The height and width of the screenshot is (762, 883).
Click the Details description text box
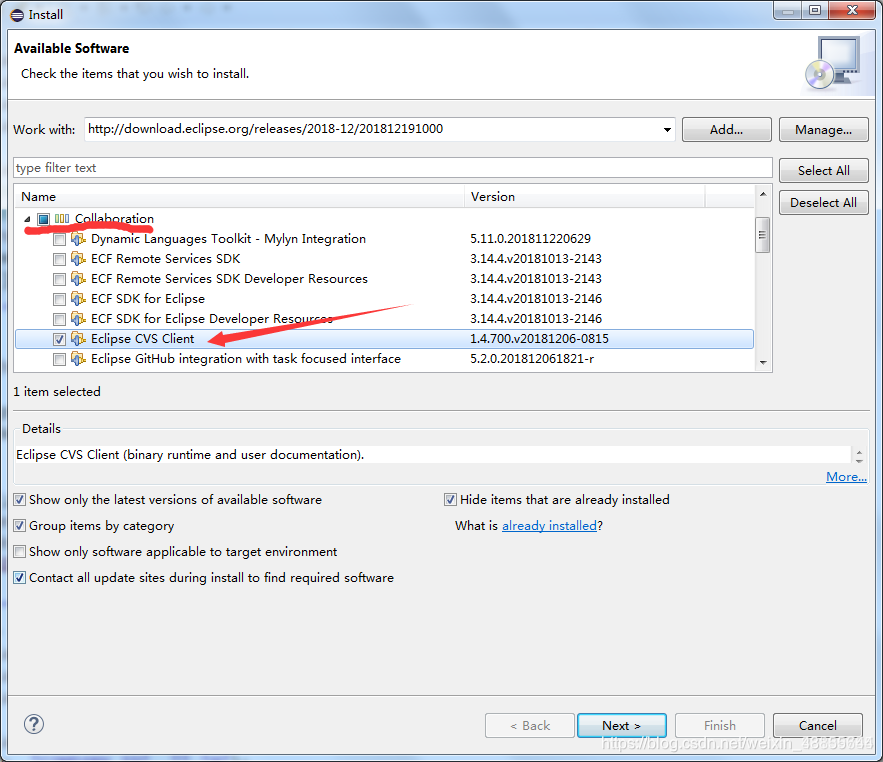(432, 455)
